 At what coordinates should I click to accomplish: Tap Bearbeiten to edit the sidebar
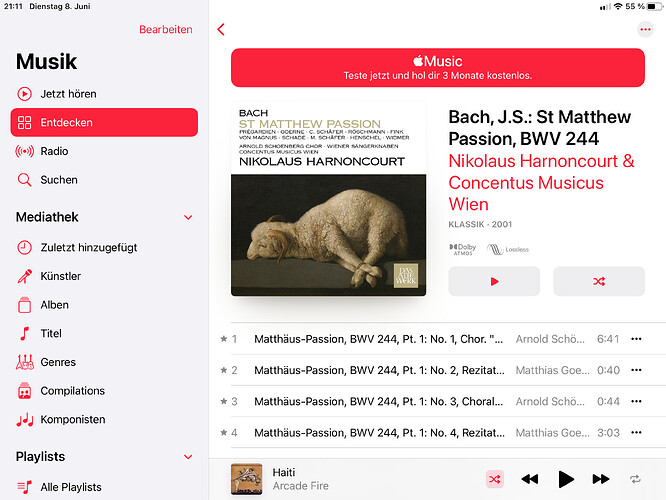165,30
